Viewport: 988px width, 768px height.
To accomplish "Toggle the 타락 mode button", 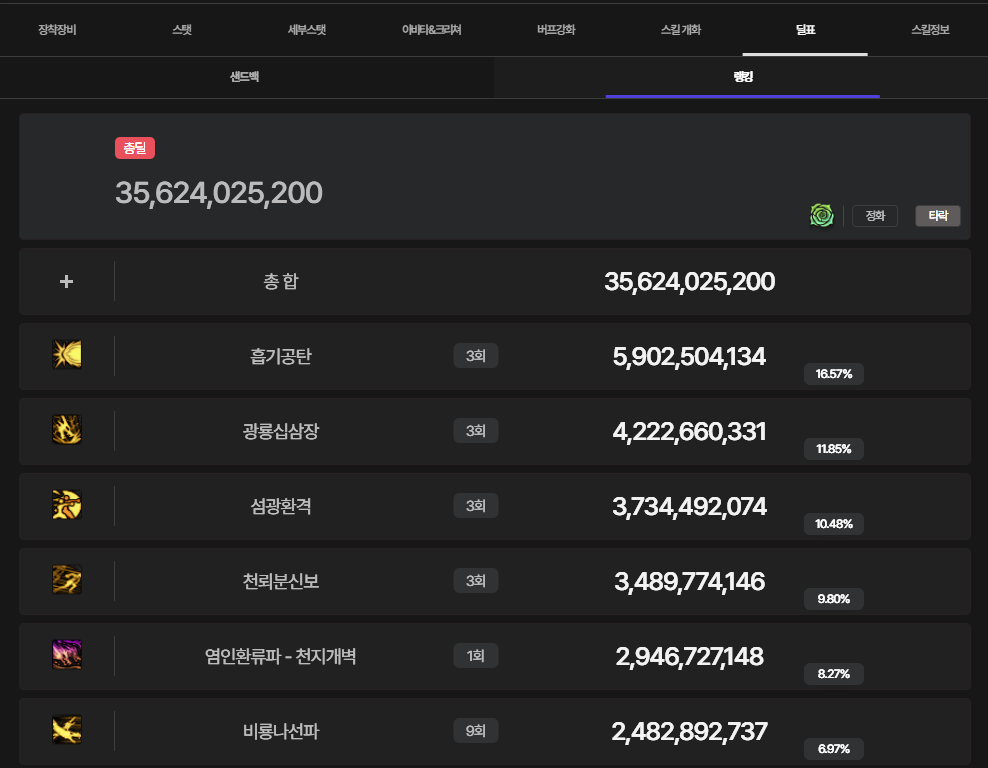I will pyautogui.click(x=937, y=216).
